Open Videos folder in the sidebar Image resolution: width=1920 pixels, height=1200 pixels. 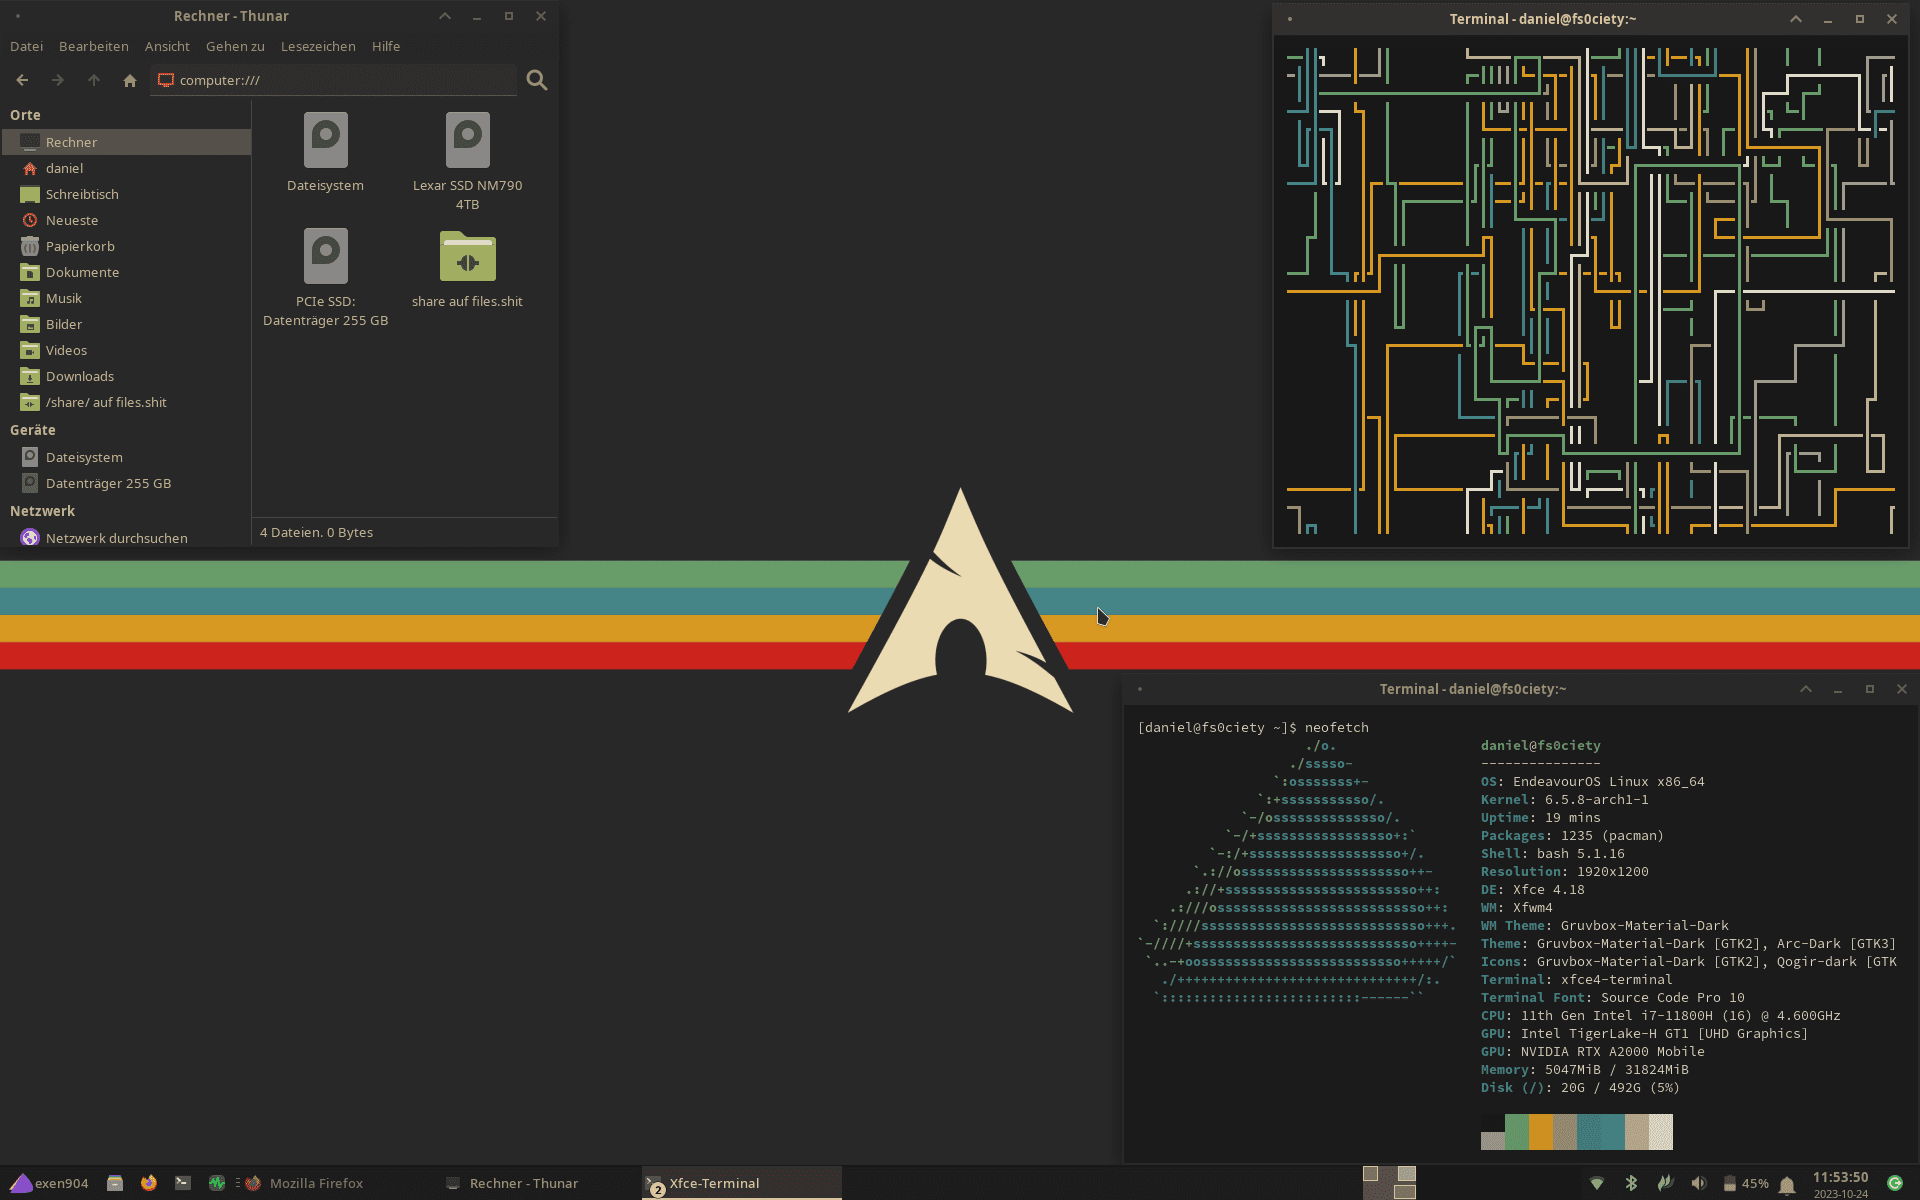tap(126, 350)
